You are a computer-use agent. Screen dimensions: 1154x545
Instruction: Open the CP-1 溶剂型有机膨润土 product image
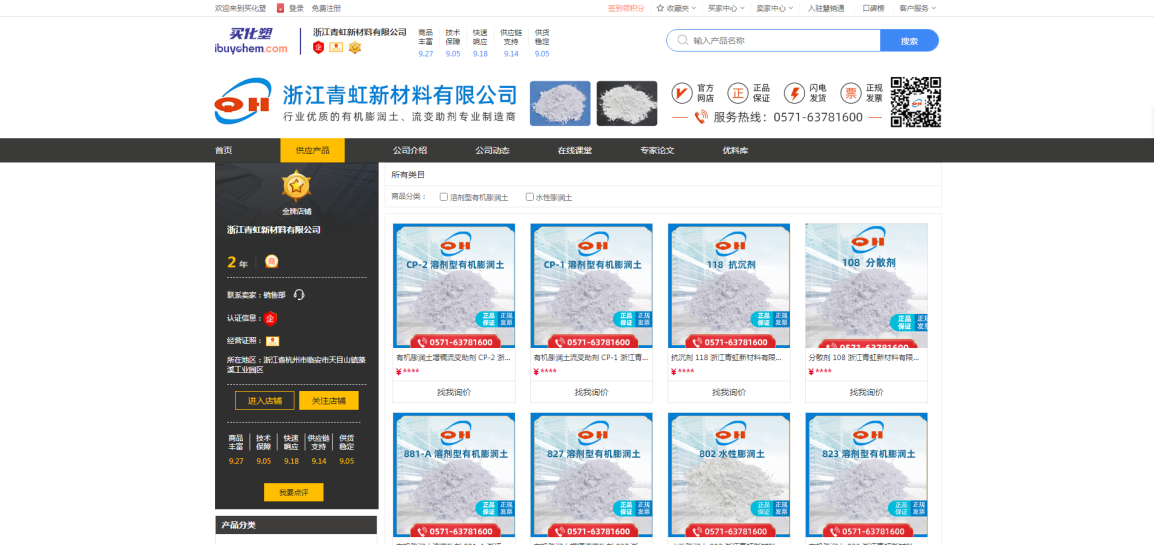592,285
